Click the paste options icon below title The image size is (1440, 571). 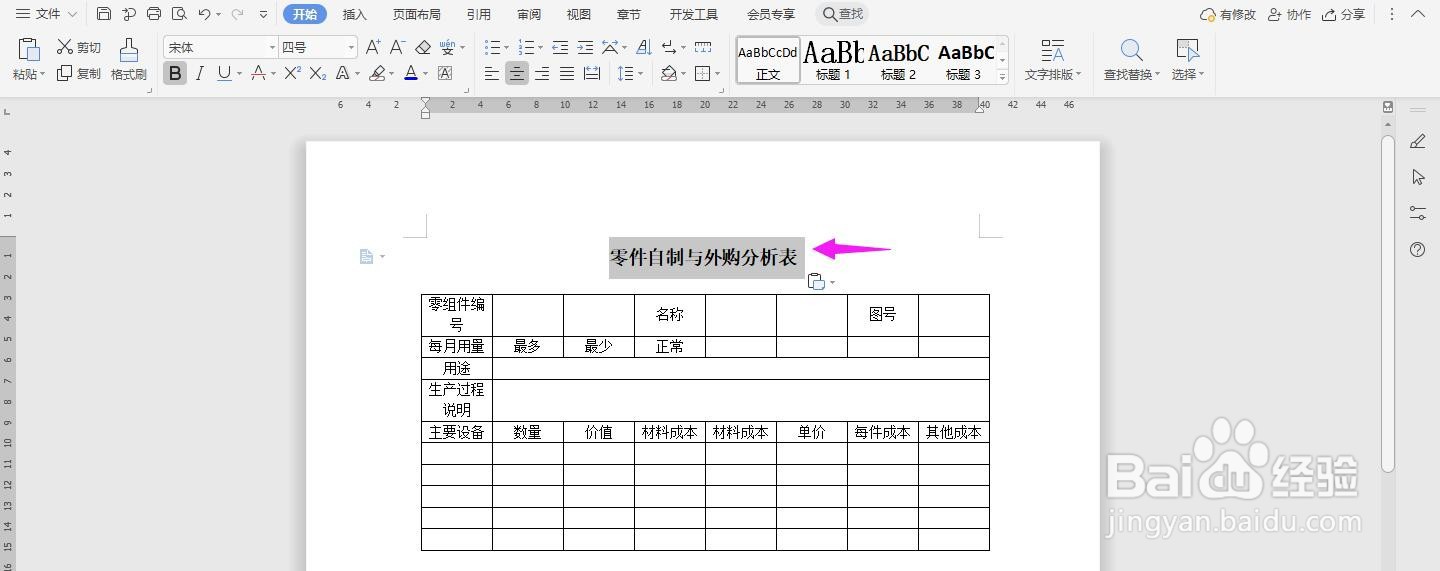[816, 282]
